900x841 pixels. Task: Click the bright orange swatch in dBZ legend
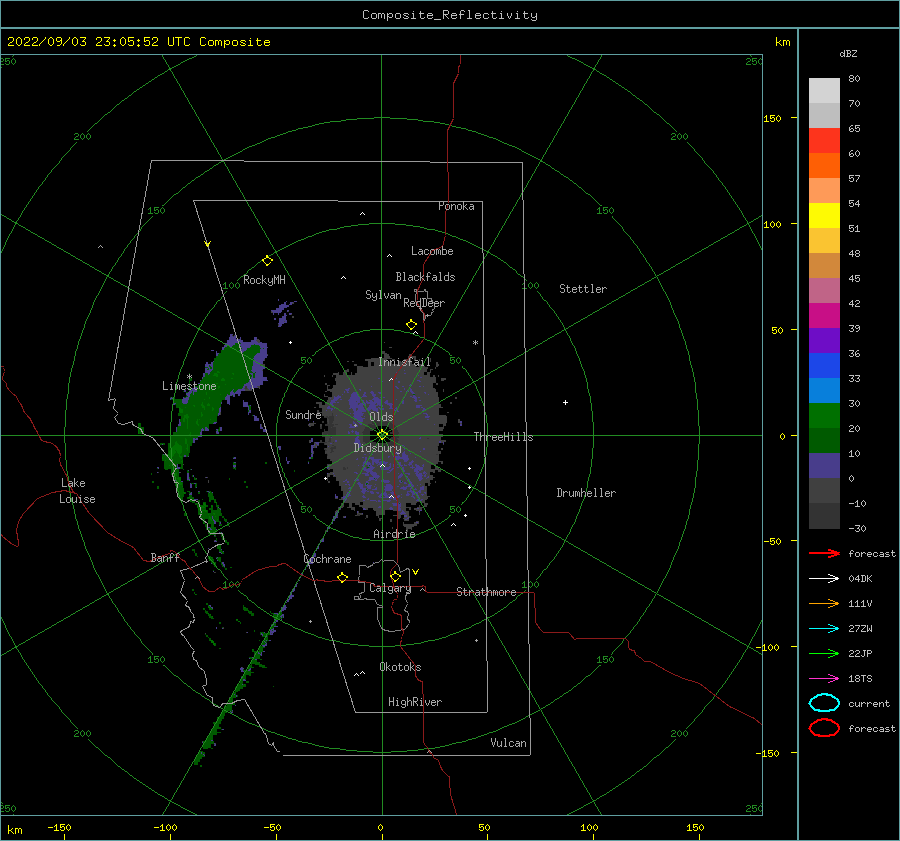[x=824, y=165]
